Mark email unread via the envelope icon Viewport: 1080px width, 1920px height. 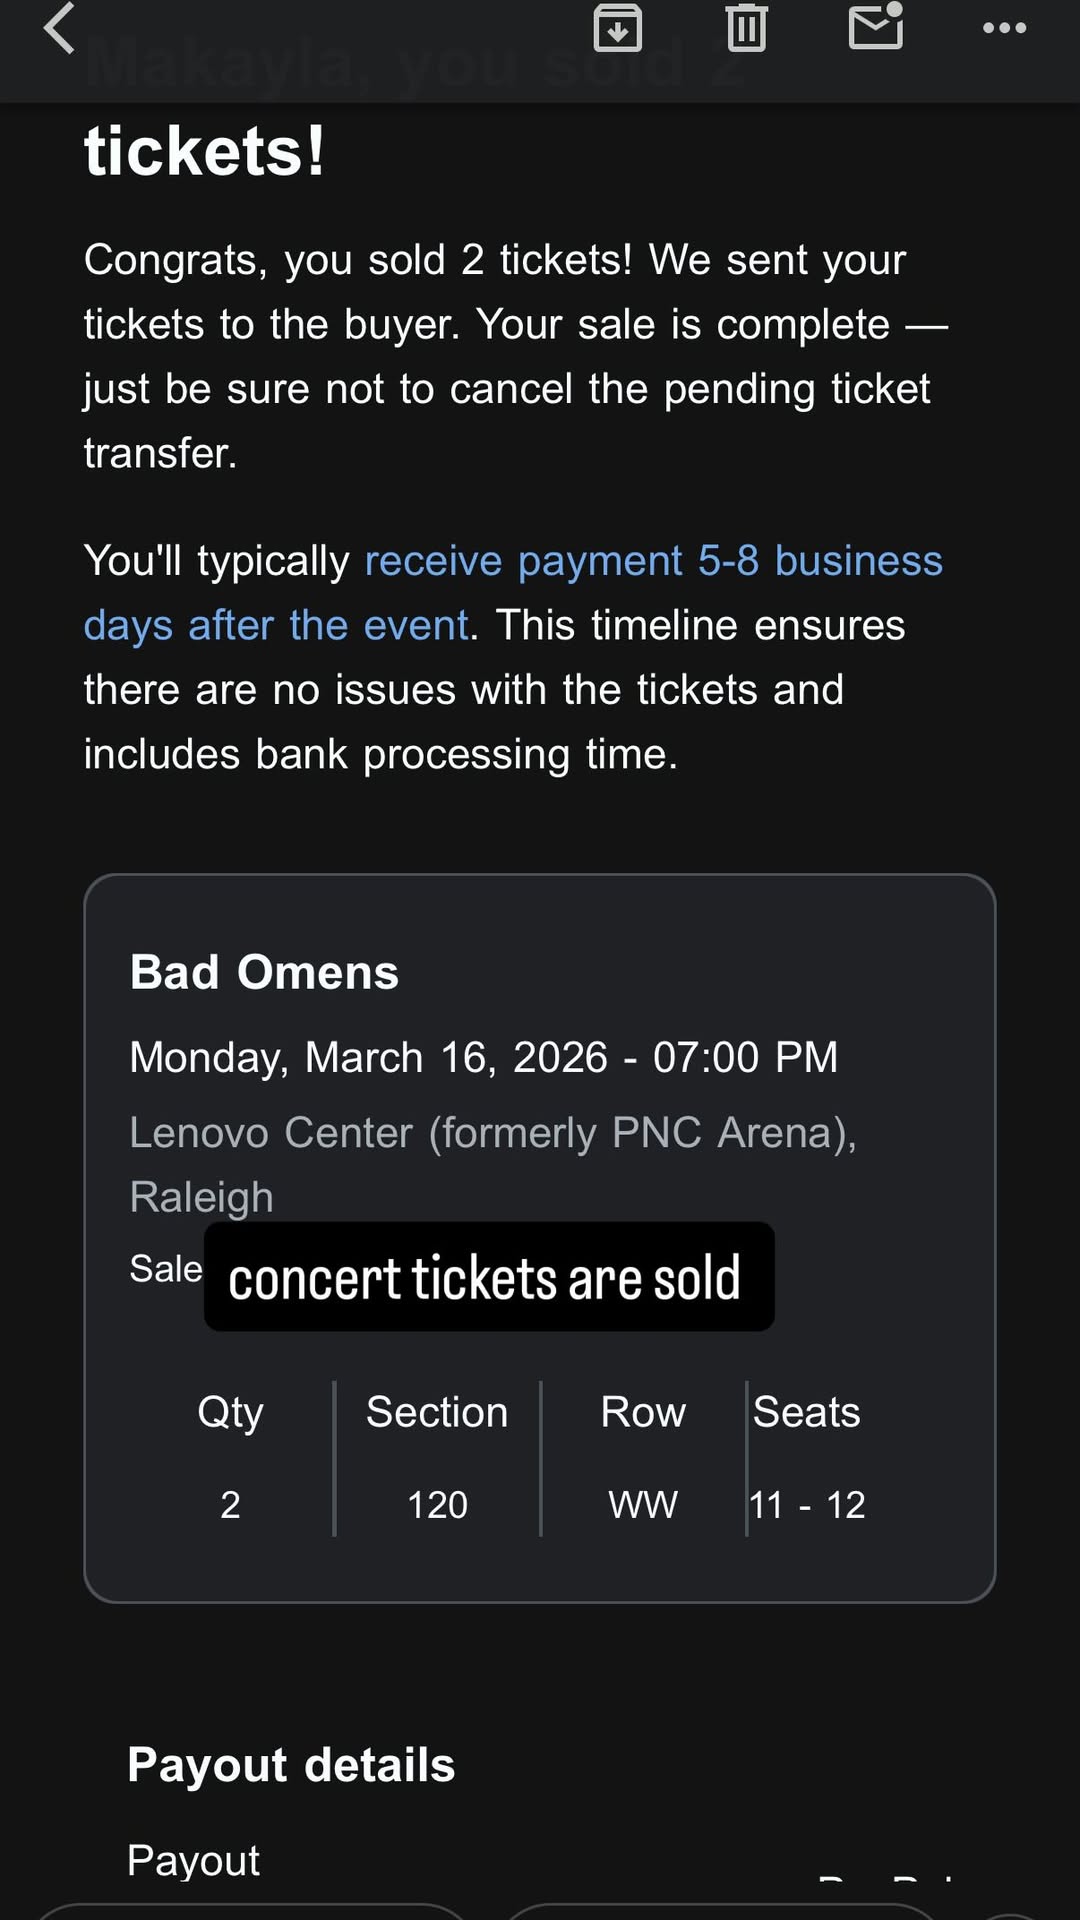(x=876, y=27)
